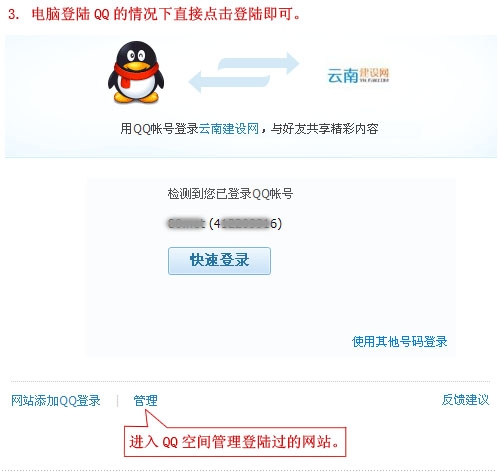Click the 与好友共享精彩内容 phrase
Image resolution: width=498 pixels, height=474 pixels.
[324, 128]
